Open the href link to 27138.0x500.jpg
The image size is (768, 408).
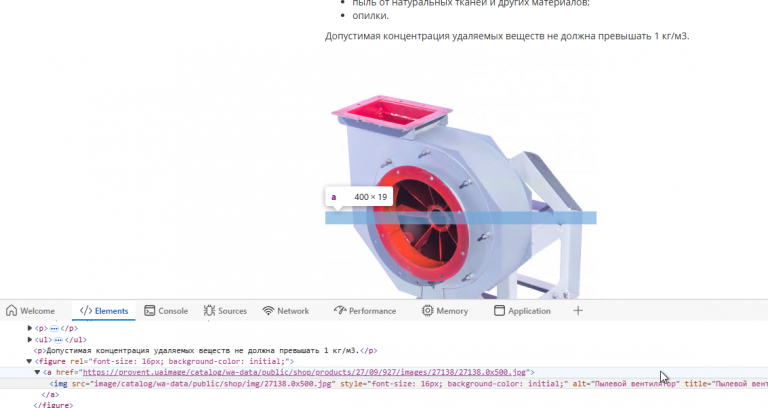tap(304, 372)
